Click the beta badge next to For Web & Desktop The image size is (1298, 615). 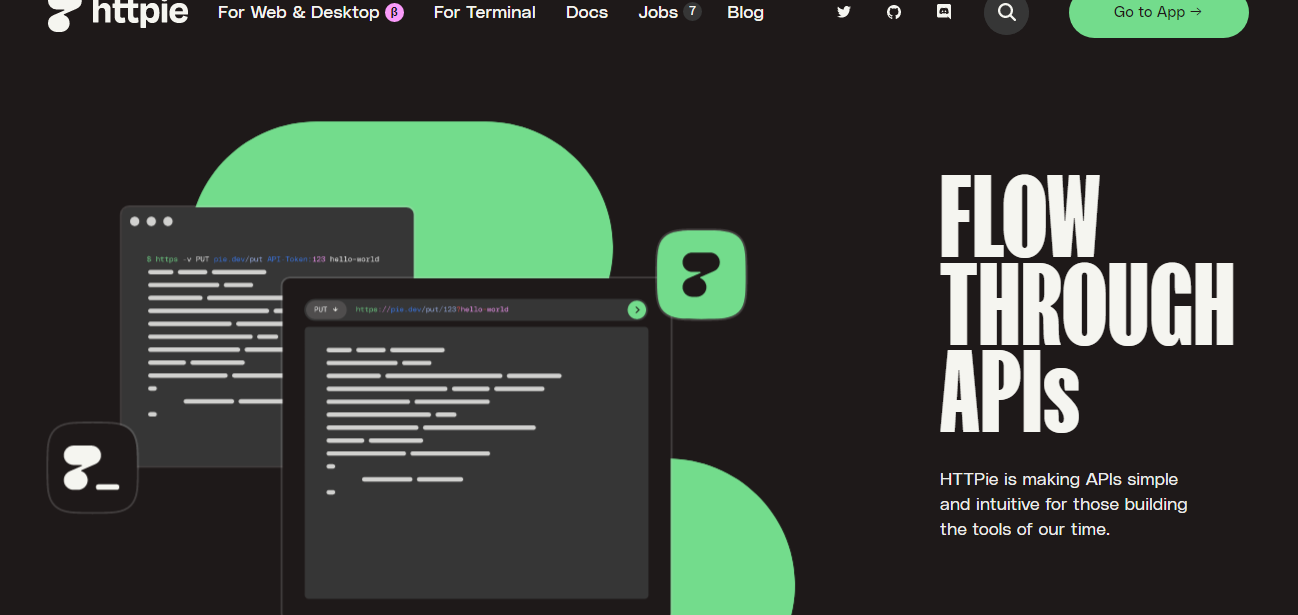tap(392, 12)
